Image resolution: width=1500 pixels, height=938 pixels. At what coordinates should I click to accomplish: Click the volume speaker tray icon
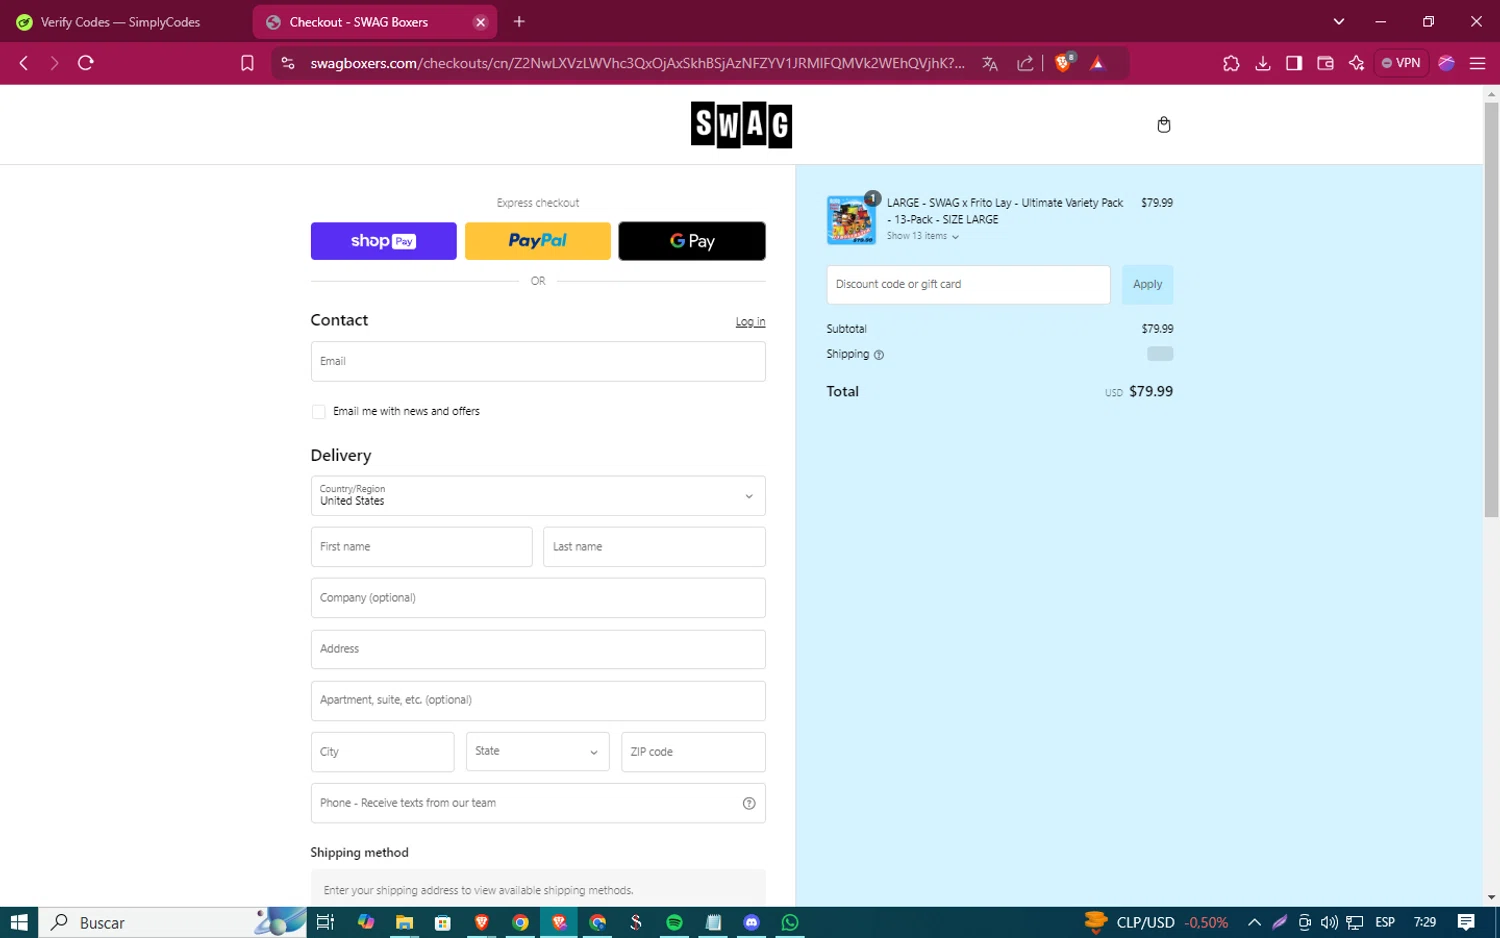[1329, 922]
